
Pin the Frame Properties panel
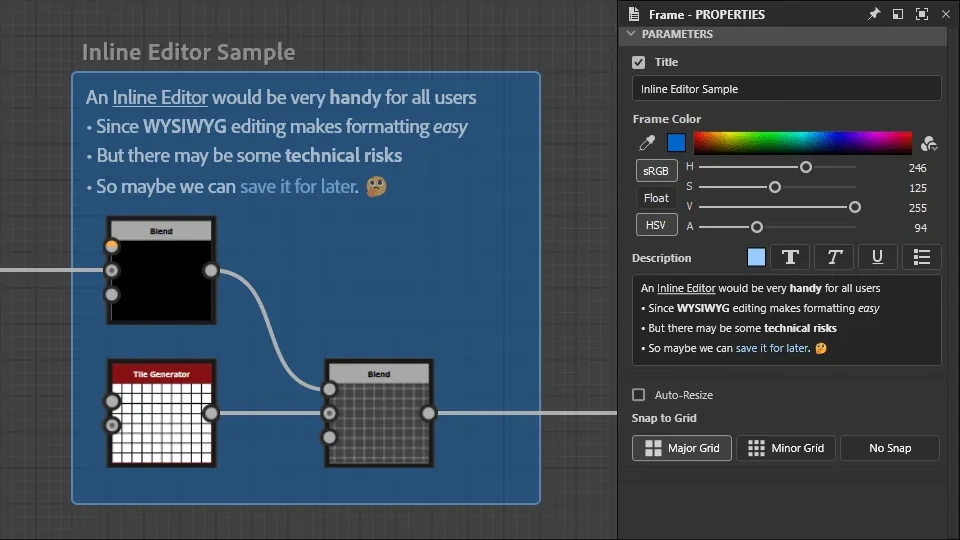click(x=874, y=14)
